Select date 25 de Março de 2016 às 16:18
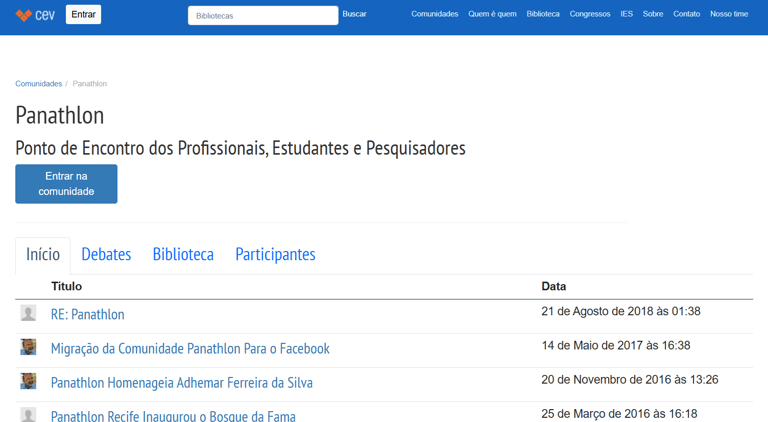 tap(619, 414)
